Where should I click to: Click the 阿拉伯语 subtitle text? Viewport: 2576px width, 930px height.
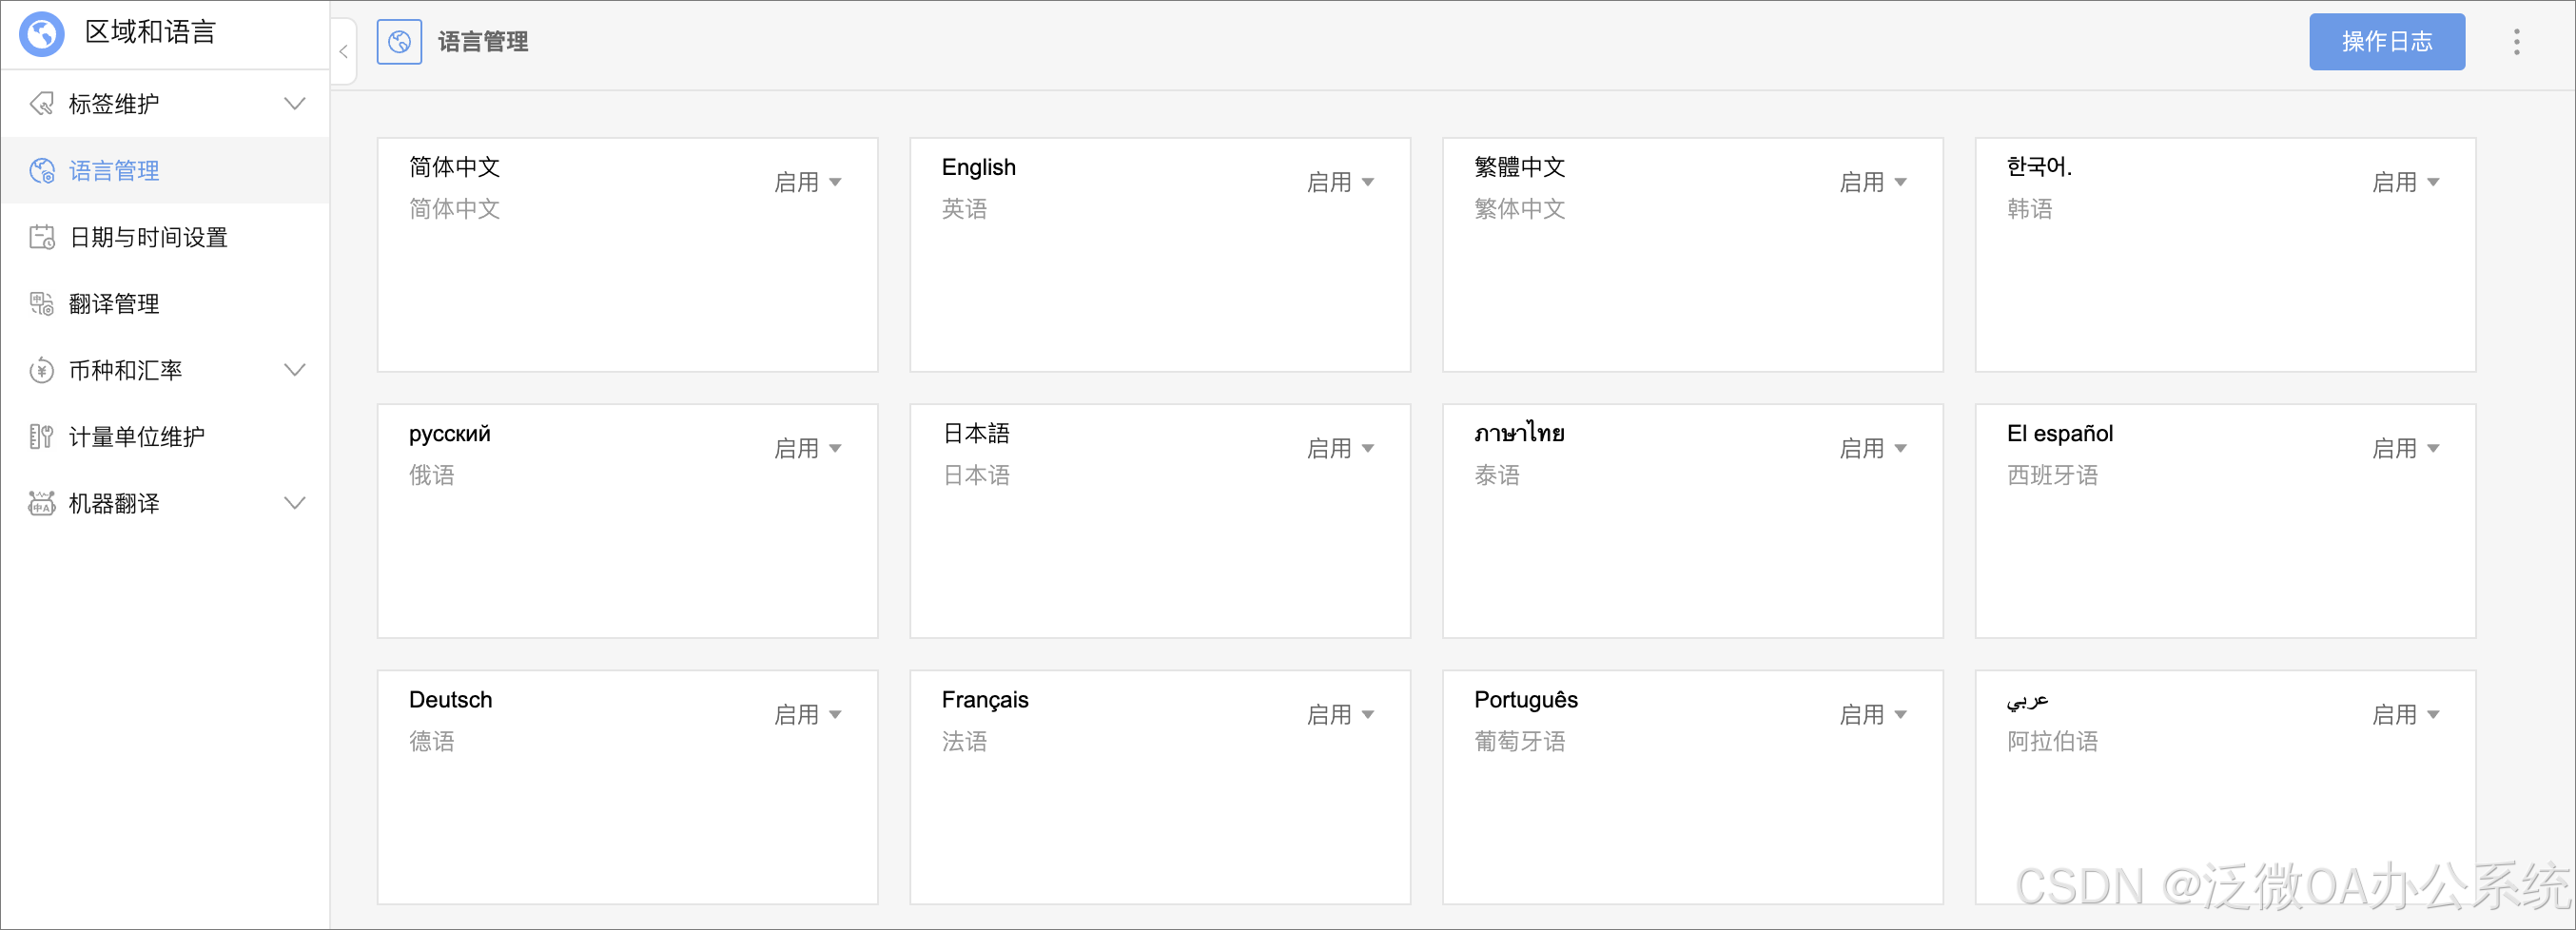[x=2053, y=741]
